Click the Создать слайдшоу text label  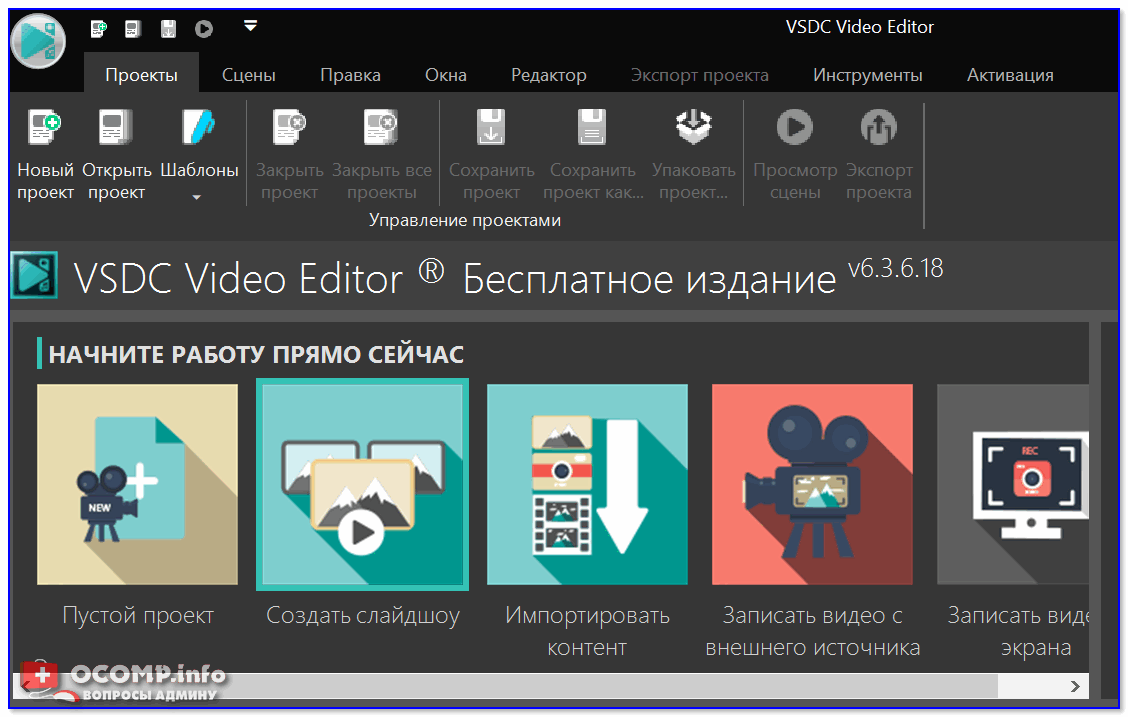[x=363, y=616]
